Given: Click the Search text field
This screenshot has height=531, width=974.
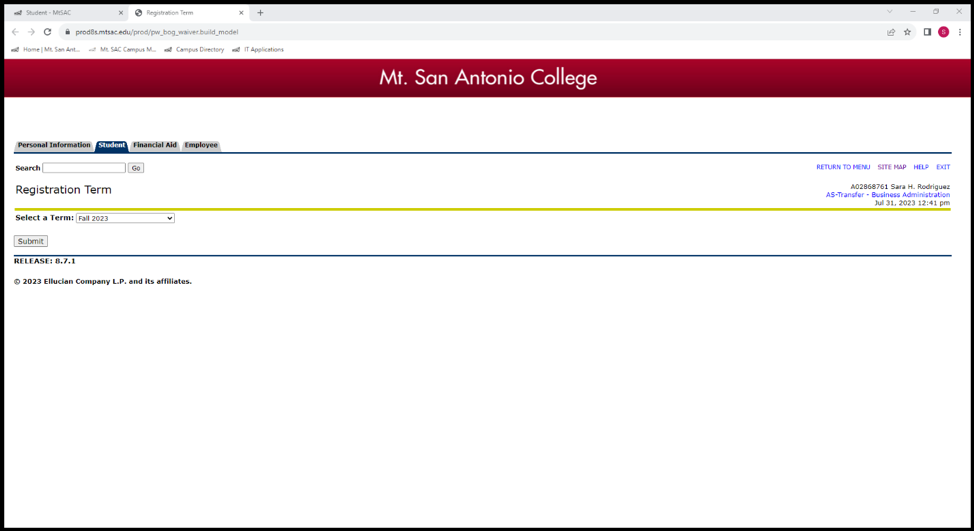Looking at the screenshot, I should click(x=84, y=168).
